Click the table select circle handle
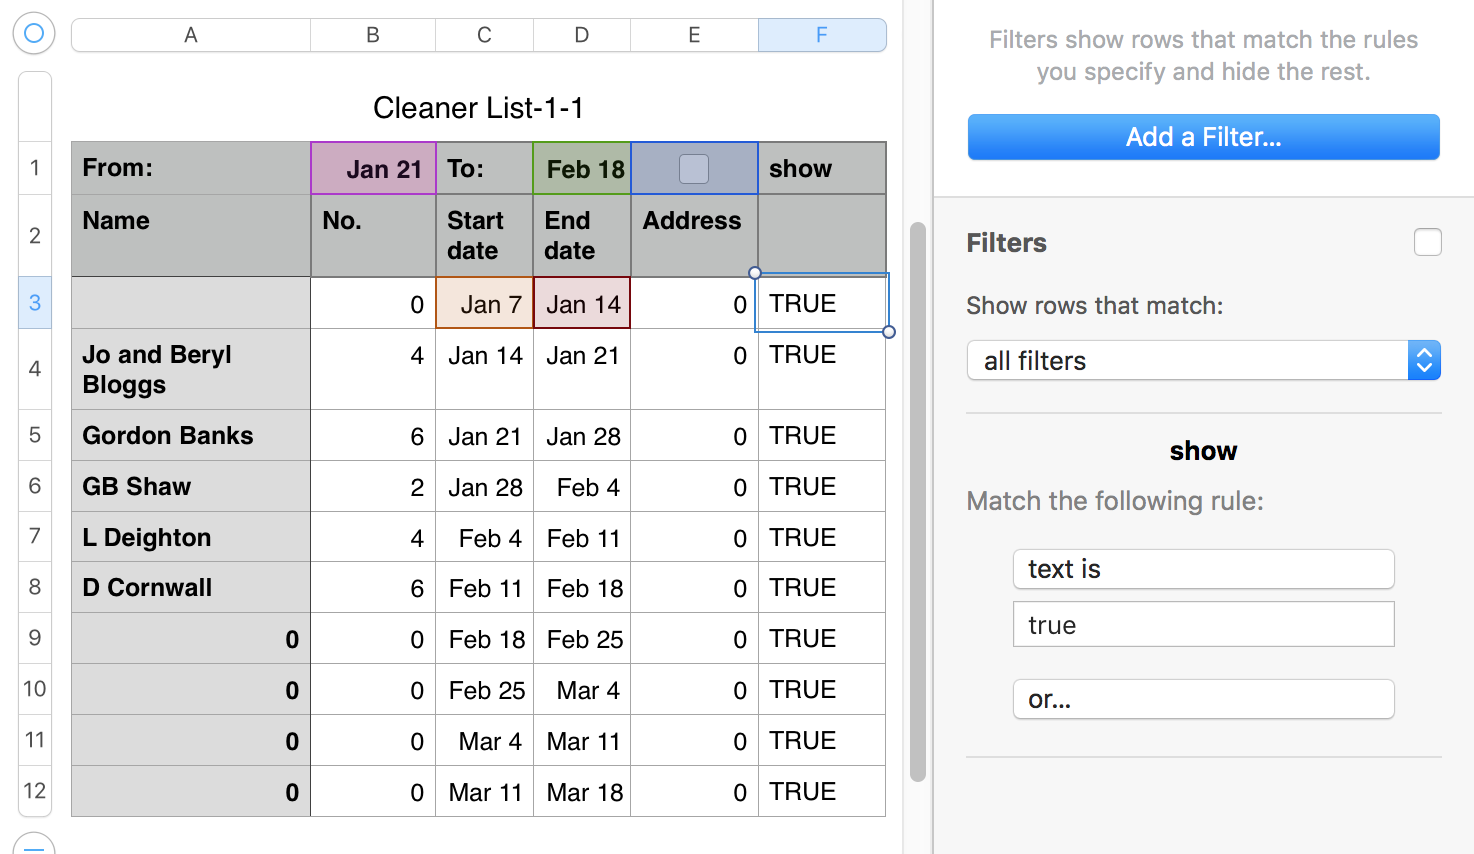This screenshot has height=854, width=1474. point(34,33)
